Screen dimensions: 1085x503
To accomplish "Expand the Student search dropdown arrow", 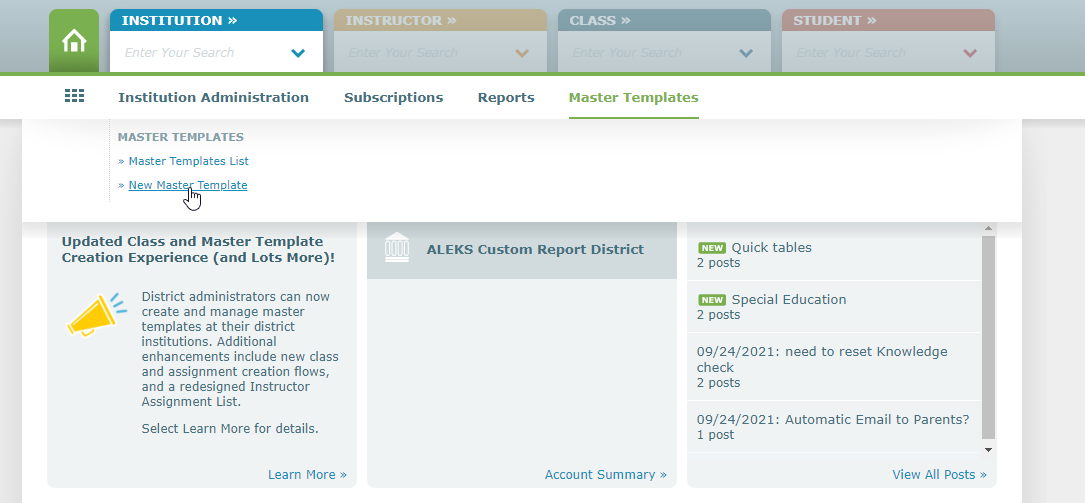I will click(969, 53).
